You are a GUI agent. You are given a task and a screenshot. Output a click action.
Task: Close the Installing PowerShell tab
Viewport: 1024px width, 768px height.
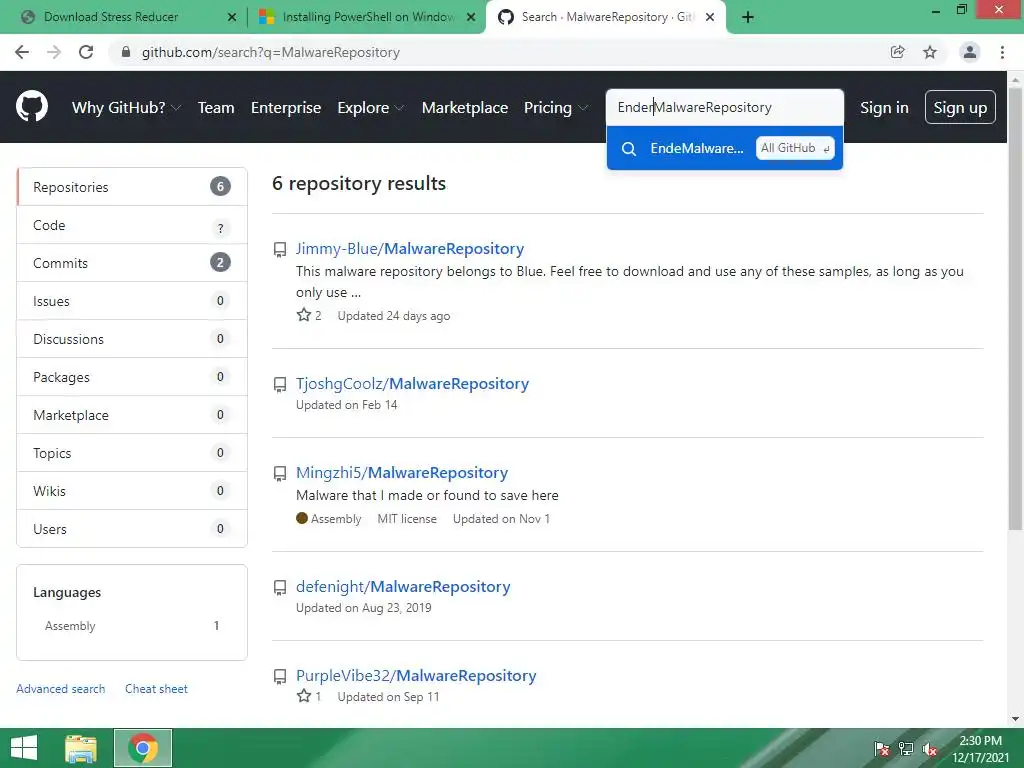coord(471,17)
